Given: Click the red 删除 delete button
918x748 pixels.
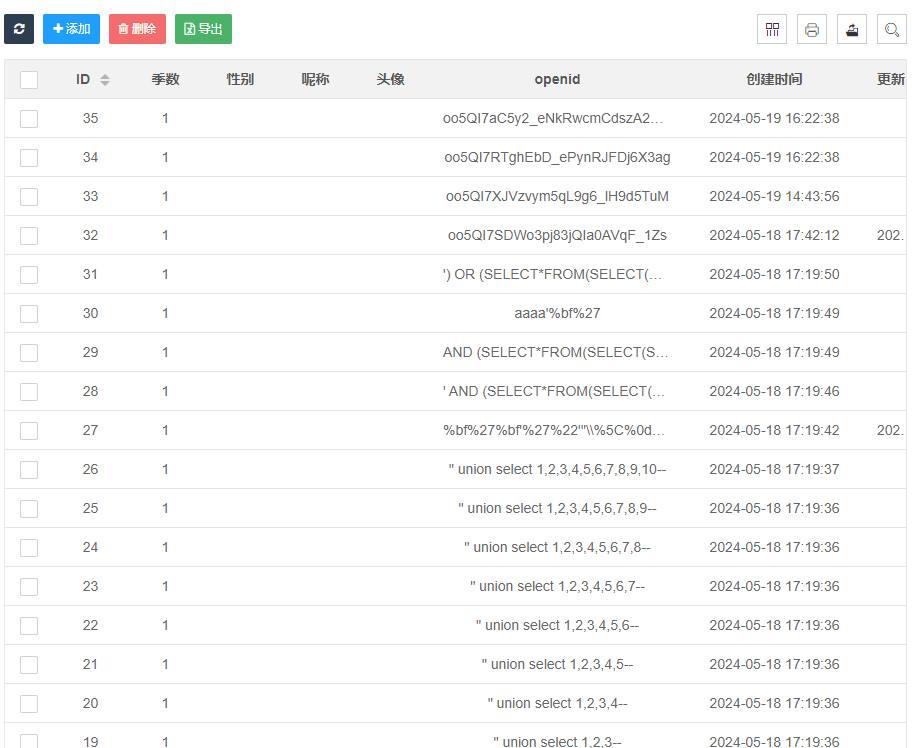Looking at the screenshot, I should (x=137, y=29).
